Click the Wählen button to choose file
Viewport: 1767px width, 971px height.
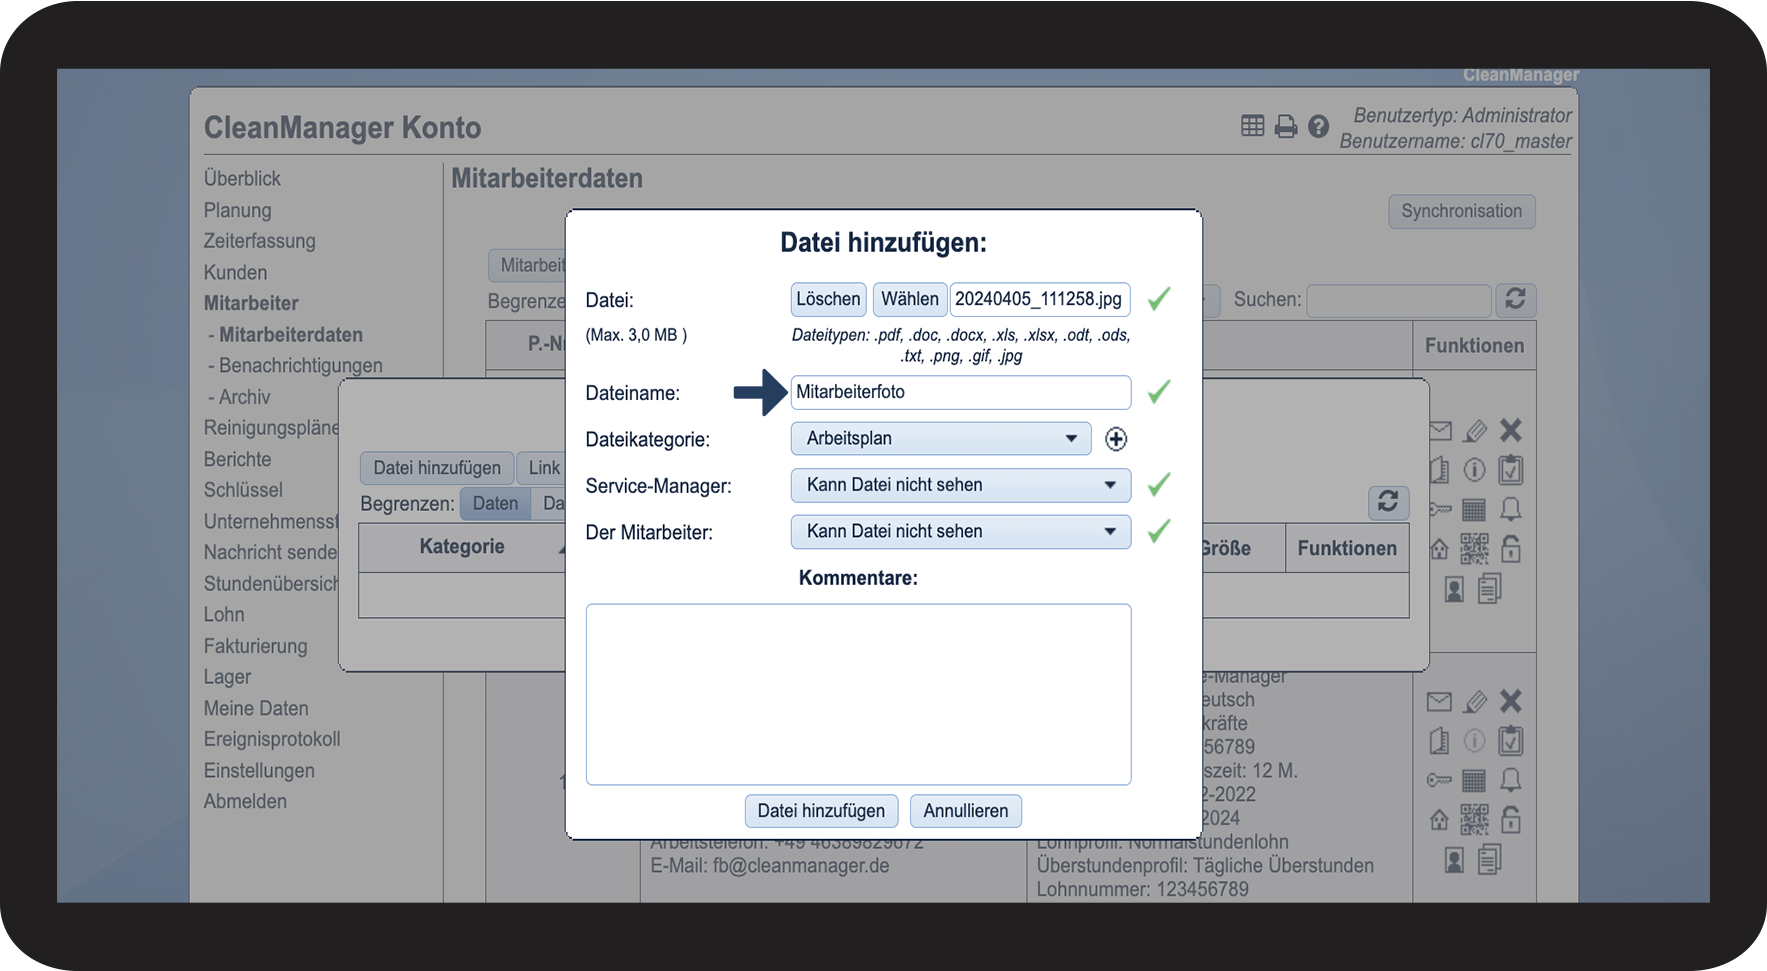pyautogui.click(x=909, y=299)
